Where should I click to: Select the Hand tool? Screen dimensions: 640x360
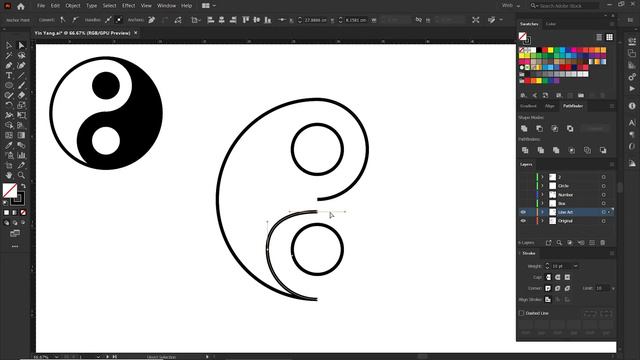pos(9,175)
